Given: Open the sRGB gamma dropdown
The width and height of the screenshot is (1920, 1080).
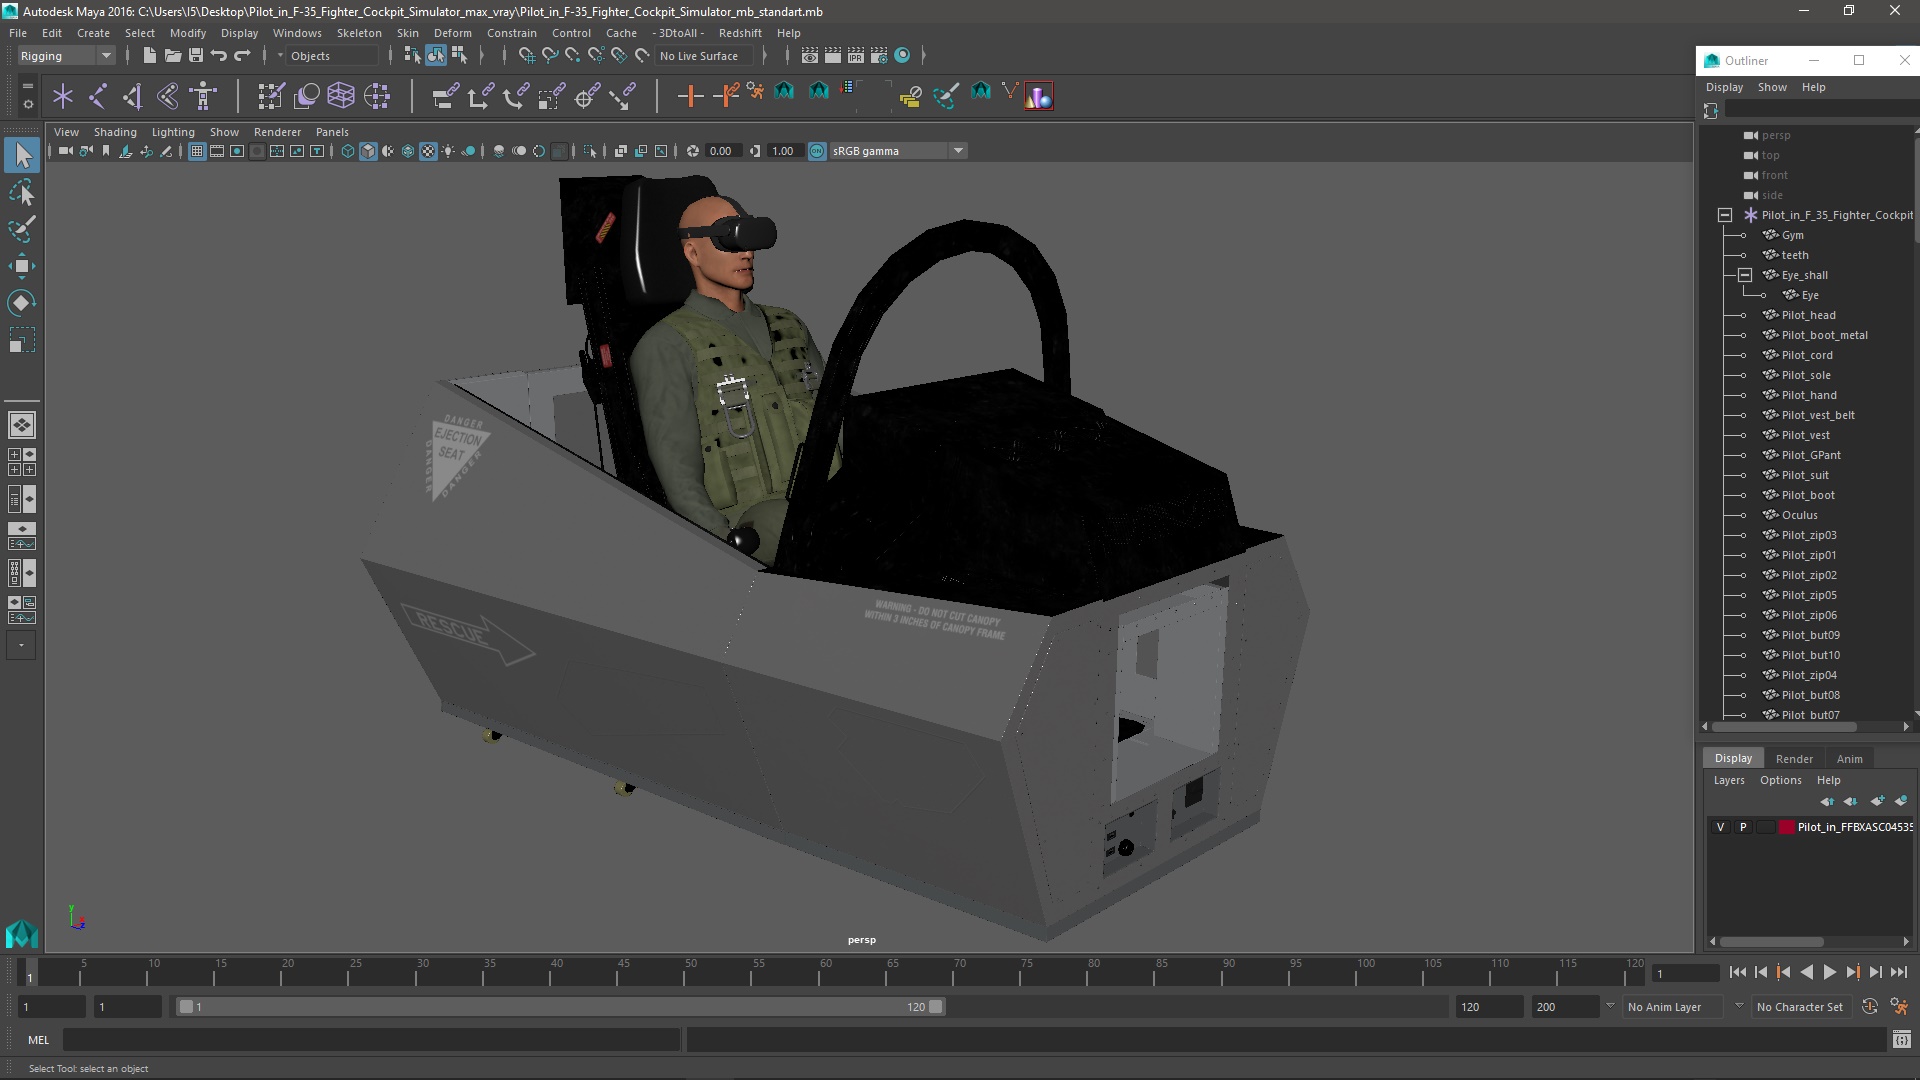Looking at the screenshot, I should click(958, 151).
